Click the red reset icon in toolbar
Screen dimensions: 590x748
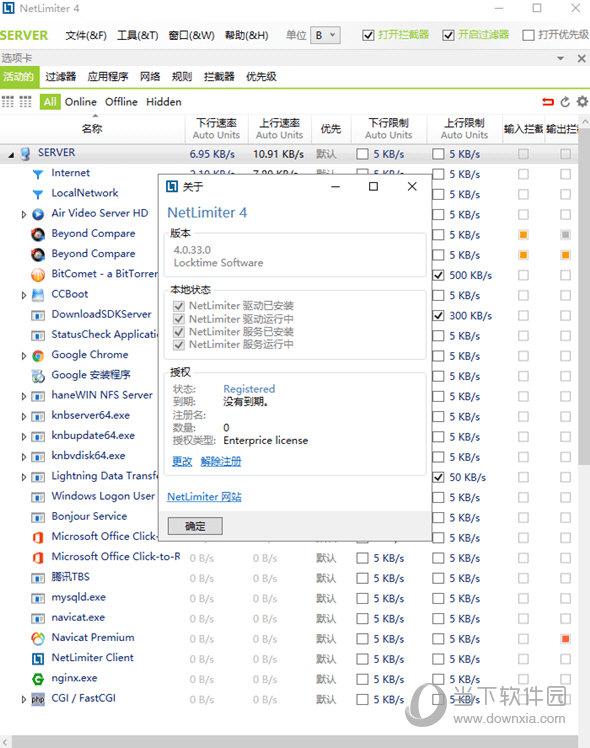pyautogui.click(x=548, y=102)
